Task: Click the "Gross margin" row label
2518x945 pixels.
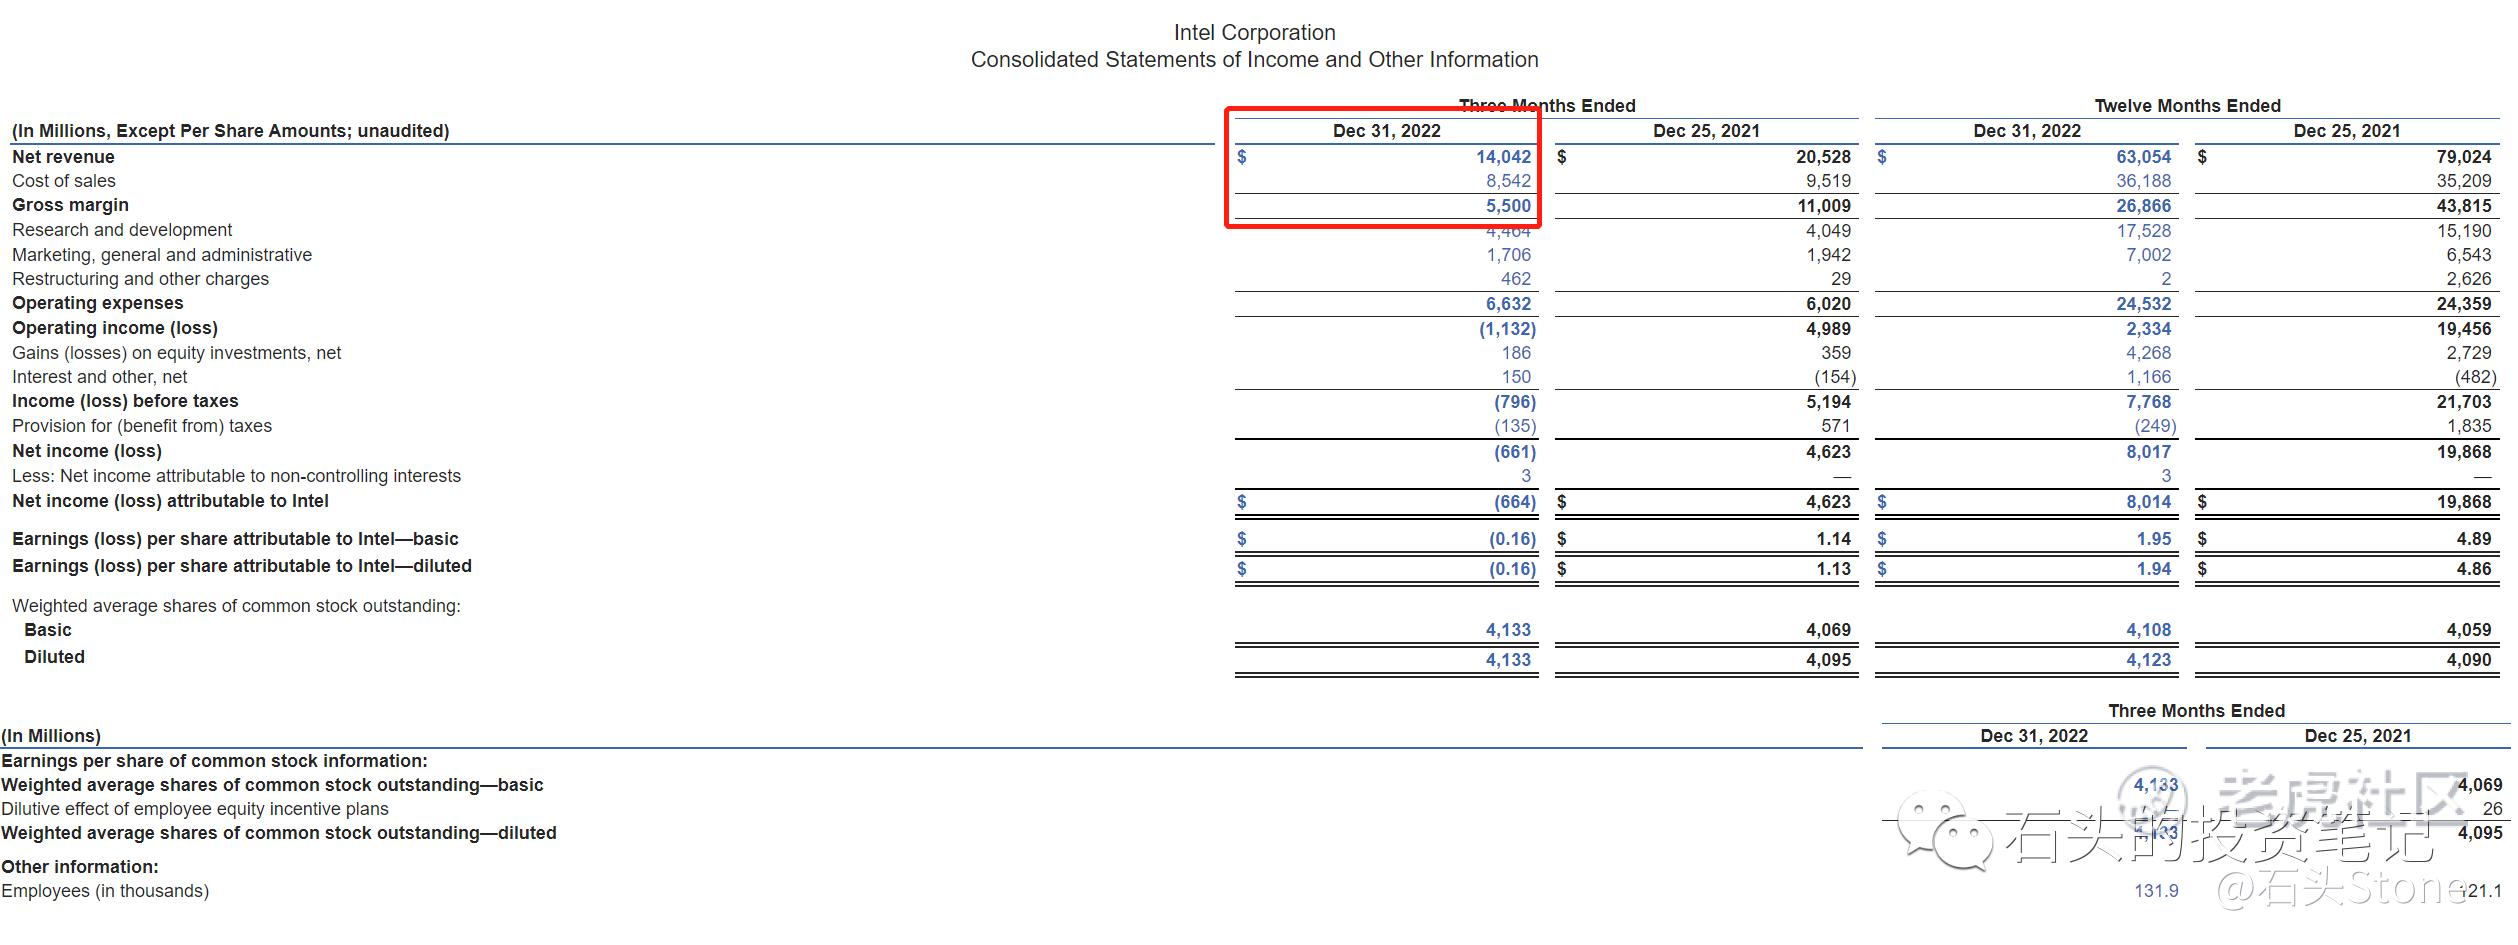Action: tap(70, 205)
